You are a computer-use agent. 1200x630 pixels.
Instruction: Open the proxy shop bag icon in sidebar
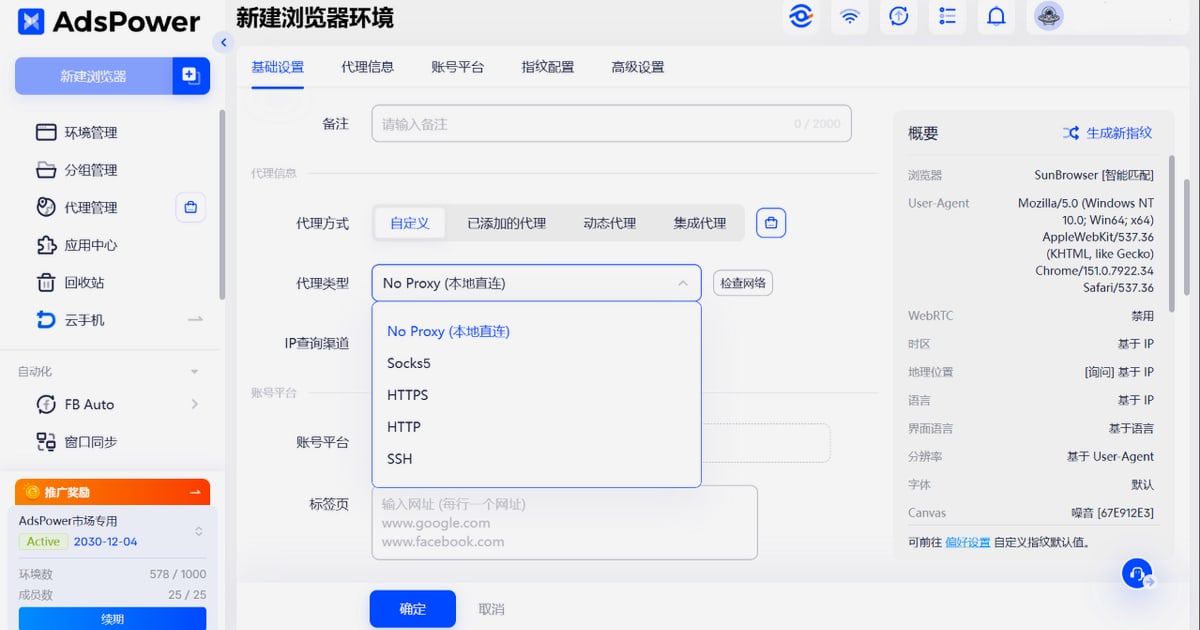point(191,207)
